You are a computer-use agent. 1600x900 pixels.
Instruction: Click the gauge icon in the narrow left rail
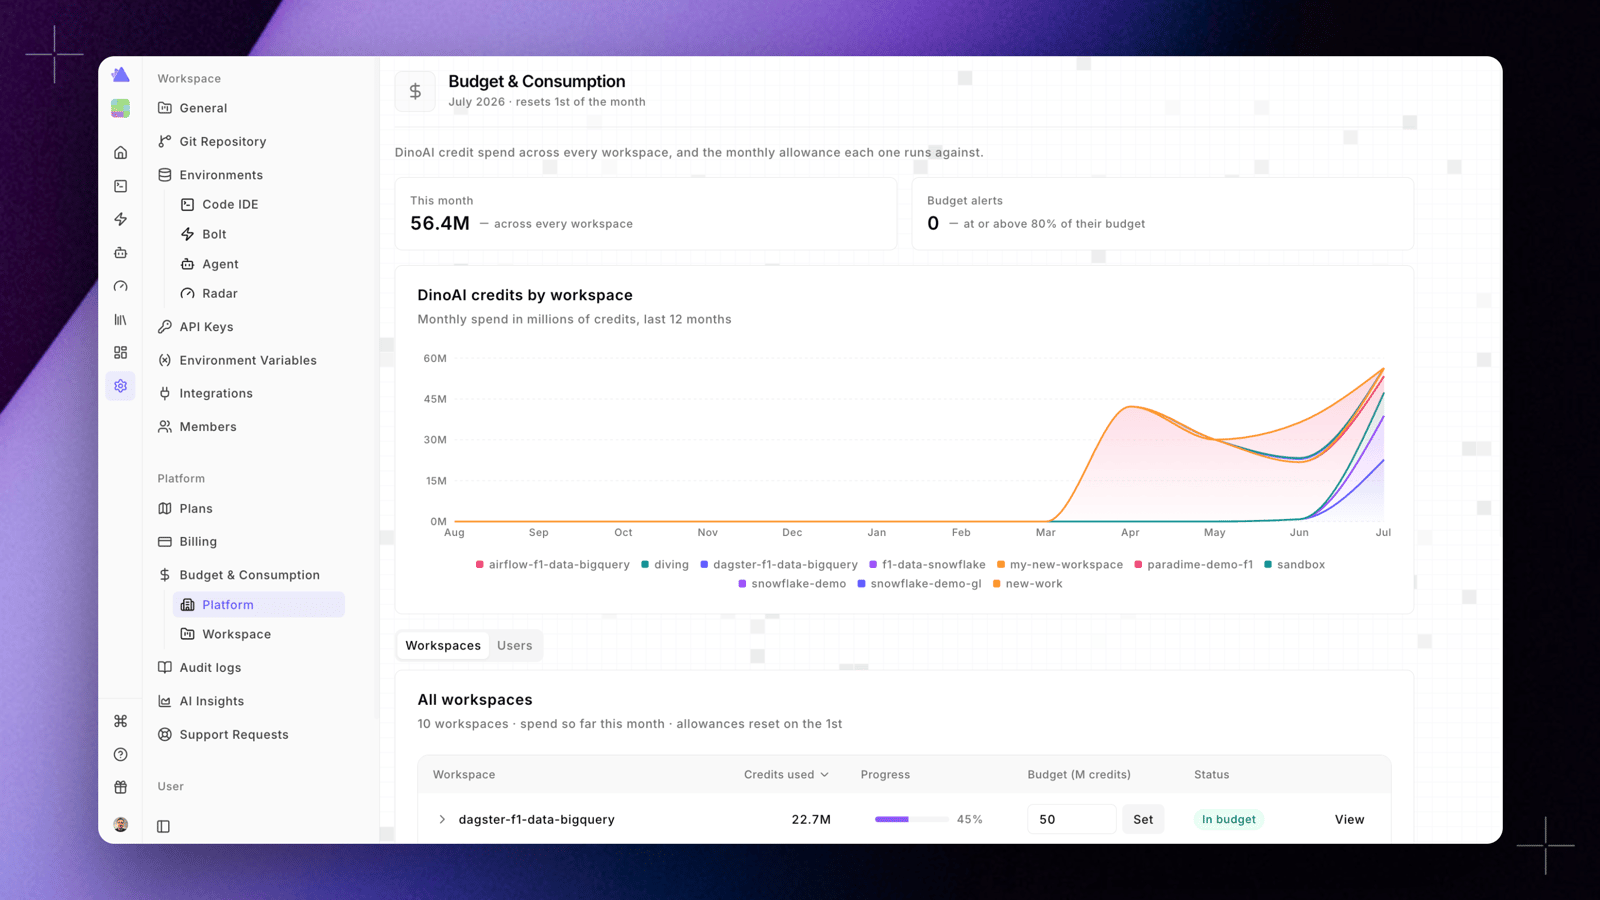[120, 286]
